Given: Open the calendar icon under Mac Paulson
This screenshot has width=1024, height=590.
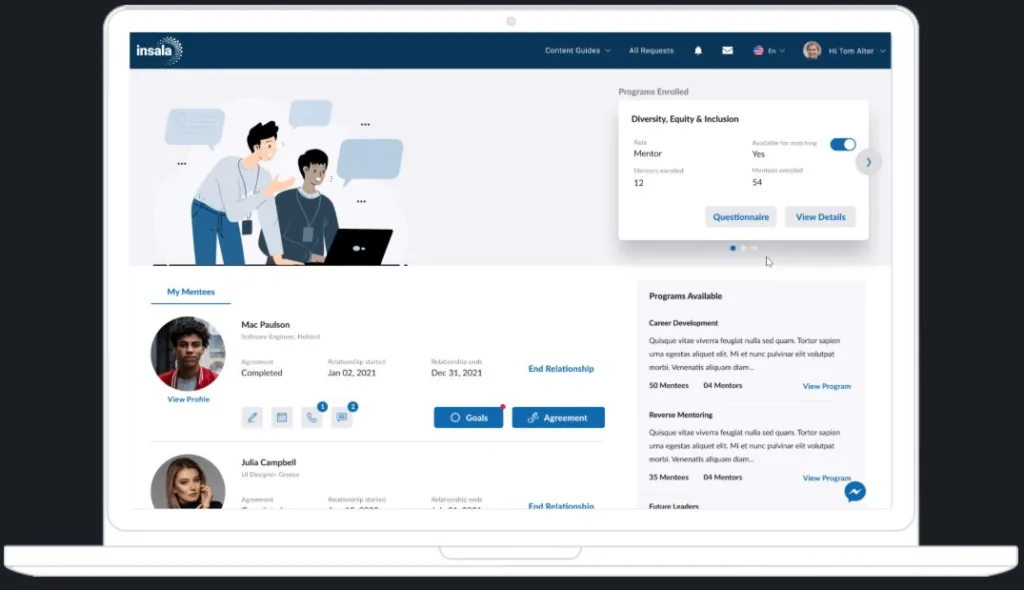Looking at the screenshot, I should coord(283,417).
